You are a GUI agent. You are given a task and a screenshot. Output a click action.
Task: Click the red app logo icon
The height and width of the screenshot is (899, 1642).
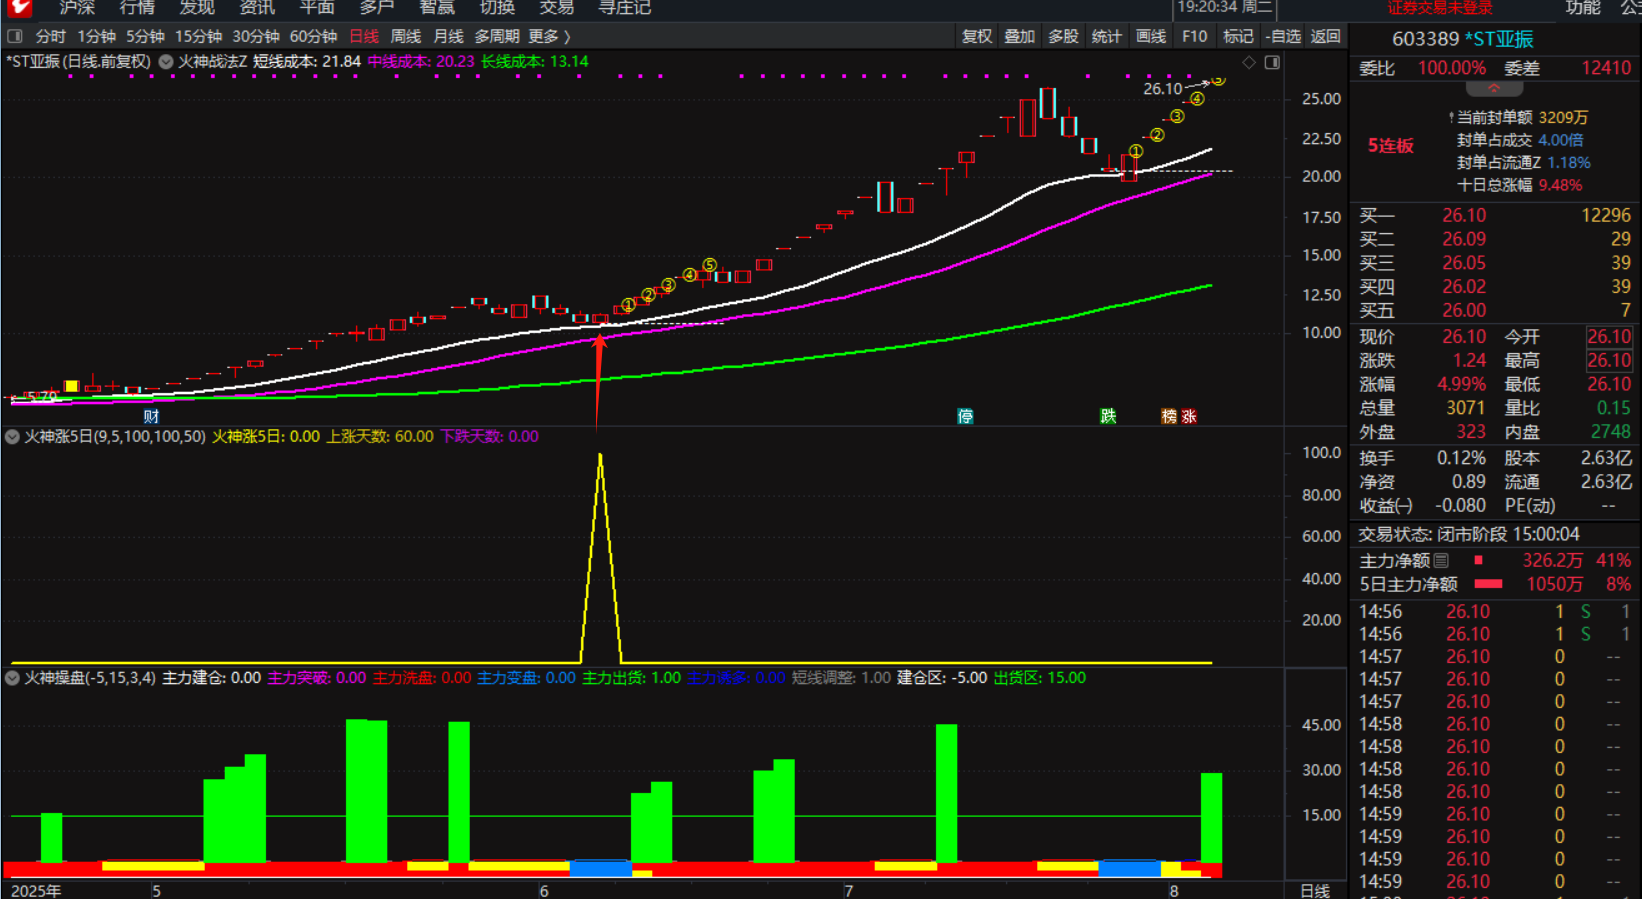[x=19, y=8]
